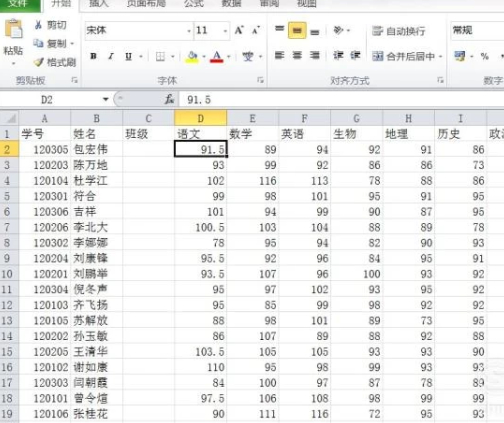The image size is (504, 423).
Task: Increase font size with larger A icon
Action: [x=239, y=31]
